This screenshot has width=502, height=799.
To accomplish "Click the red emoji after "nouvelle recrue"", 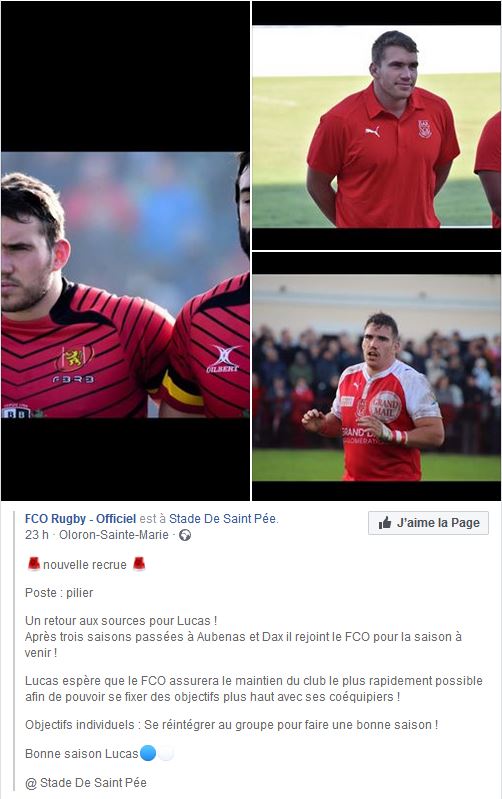I will (x=139, y=564).
